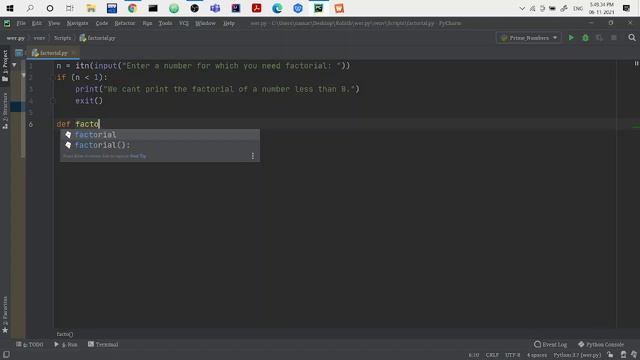Open File Explorer from the taskbar
Image resolution: width=640 pixels, height=360 pixels.
(x=91, y=8)
